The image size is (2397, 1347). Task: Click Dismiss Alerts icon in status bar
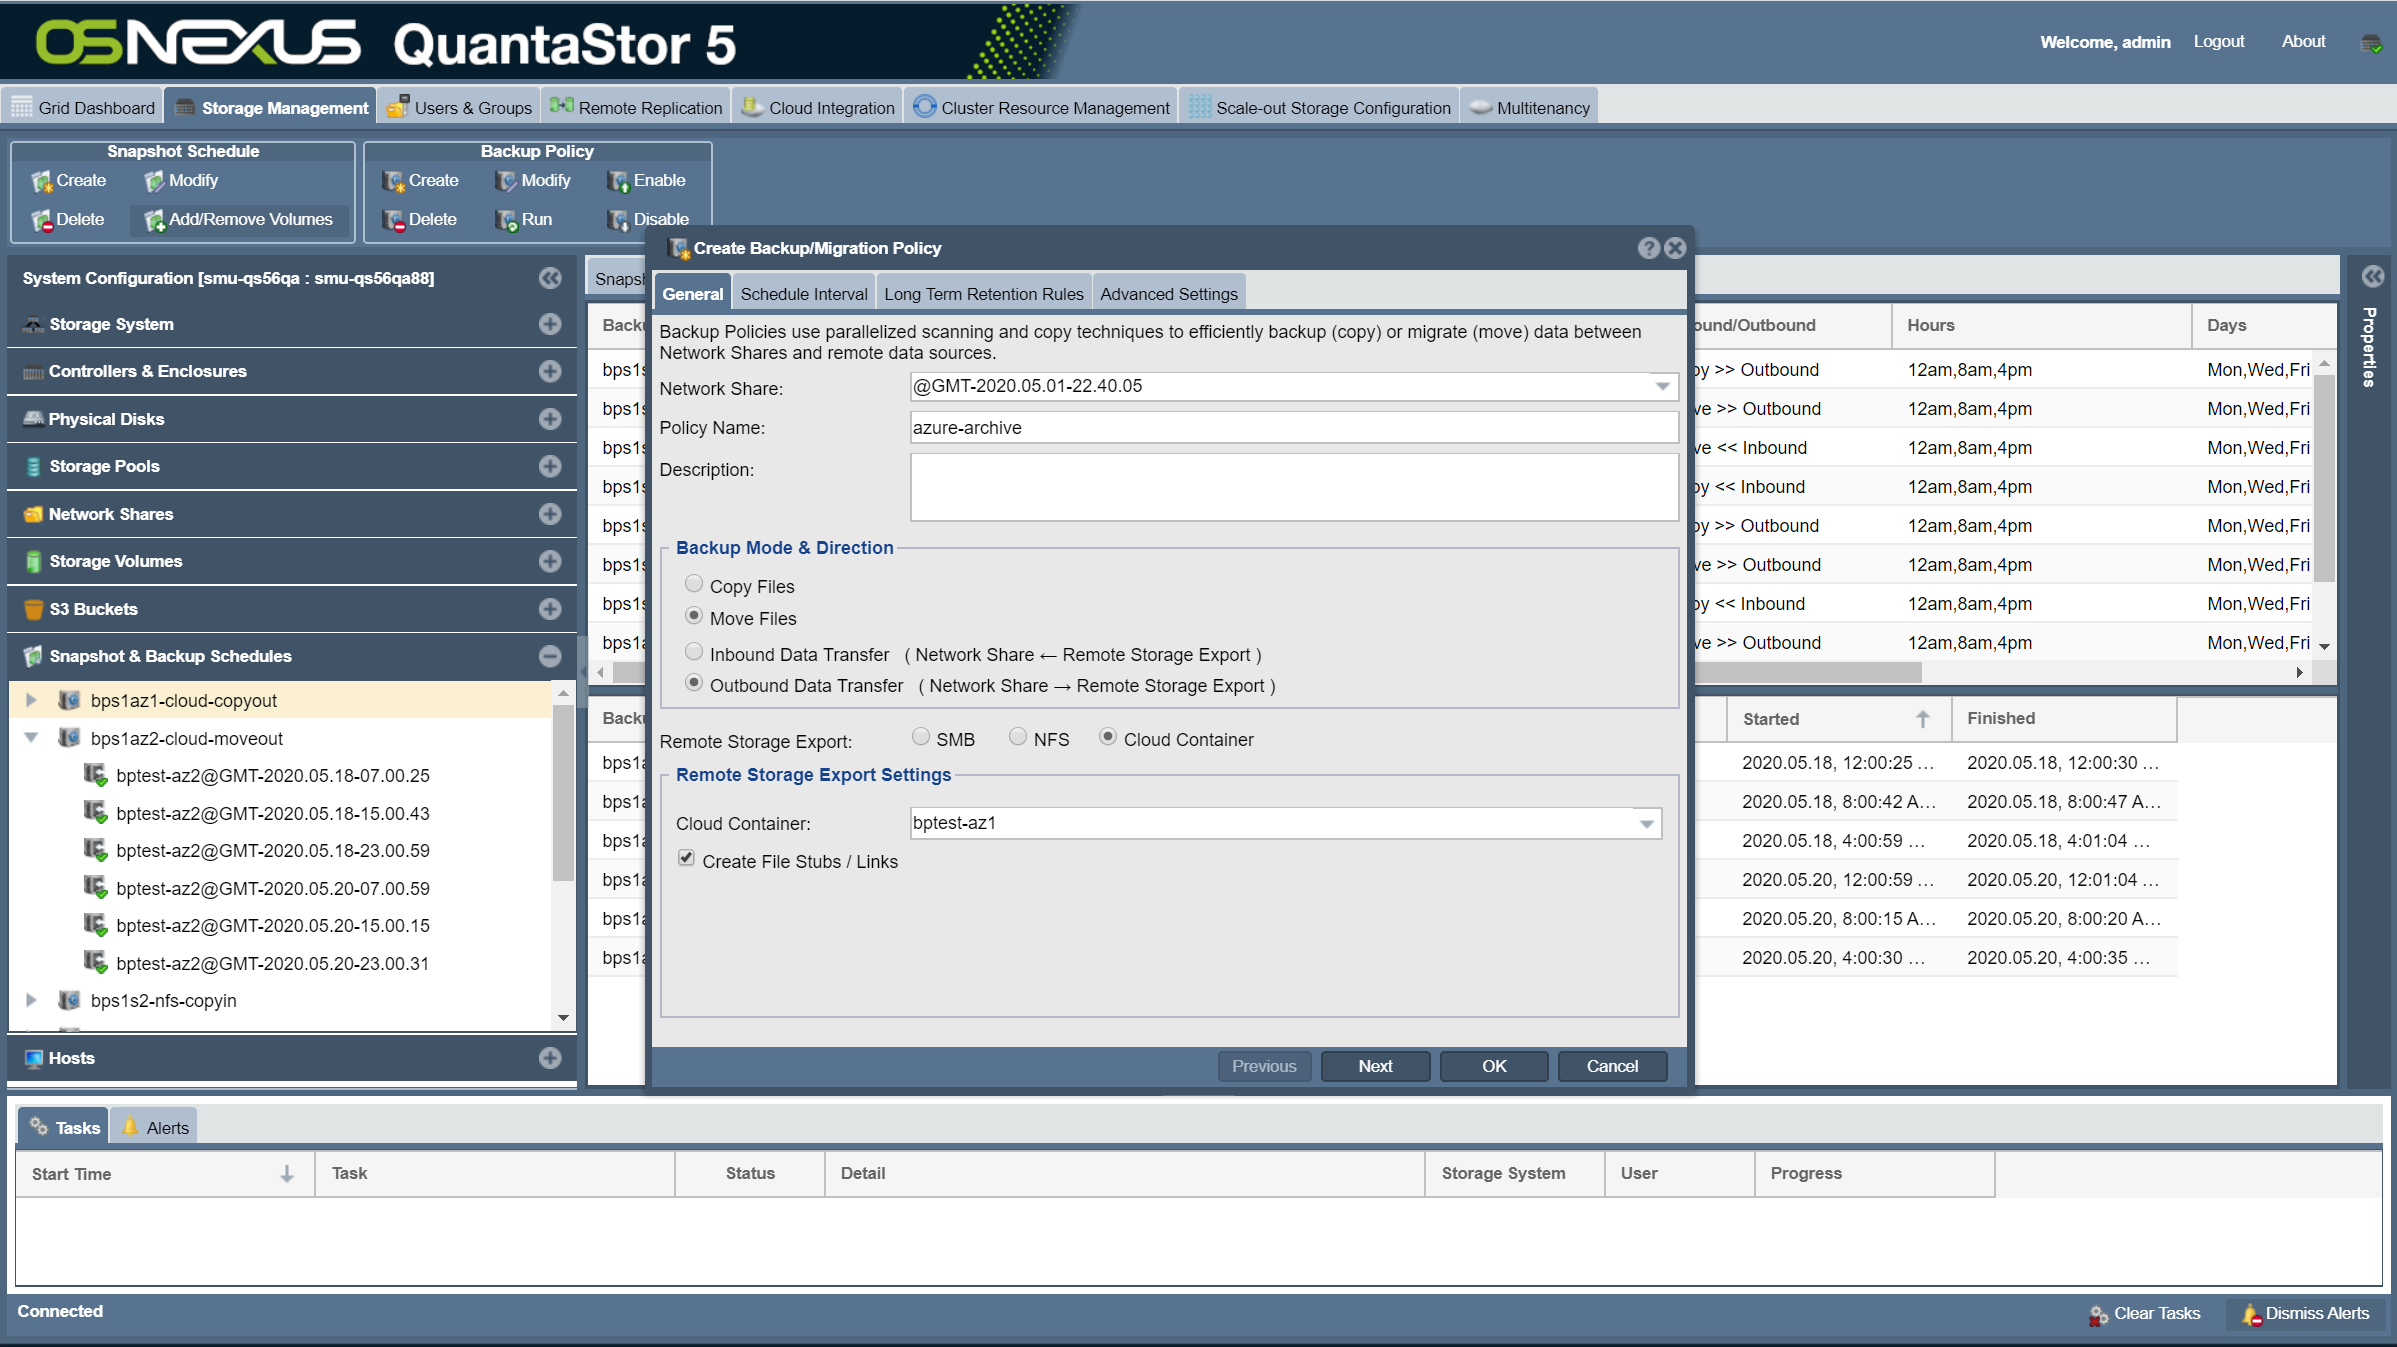click(x=2251, y=1314)
